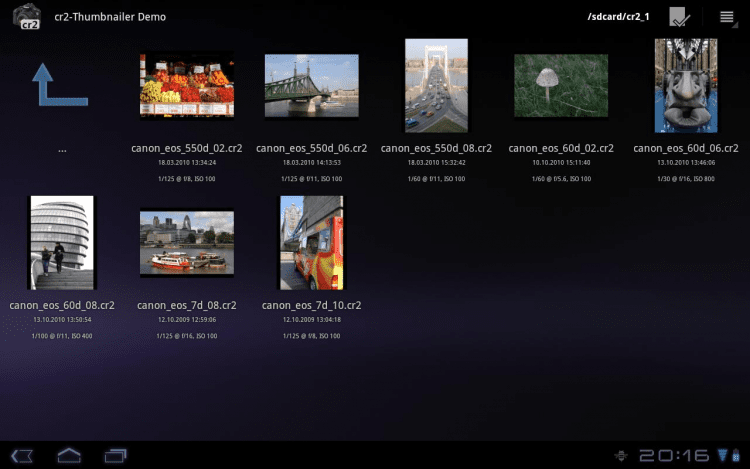Open the overflow menu icon

point(728,17)
